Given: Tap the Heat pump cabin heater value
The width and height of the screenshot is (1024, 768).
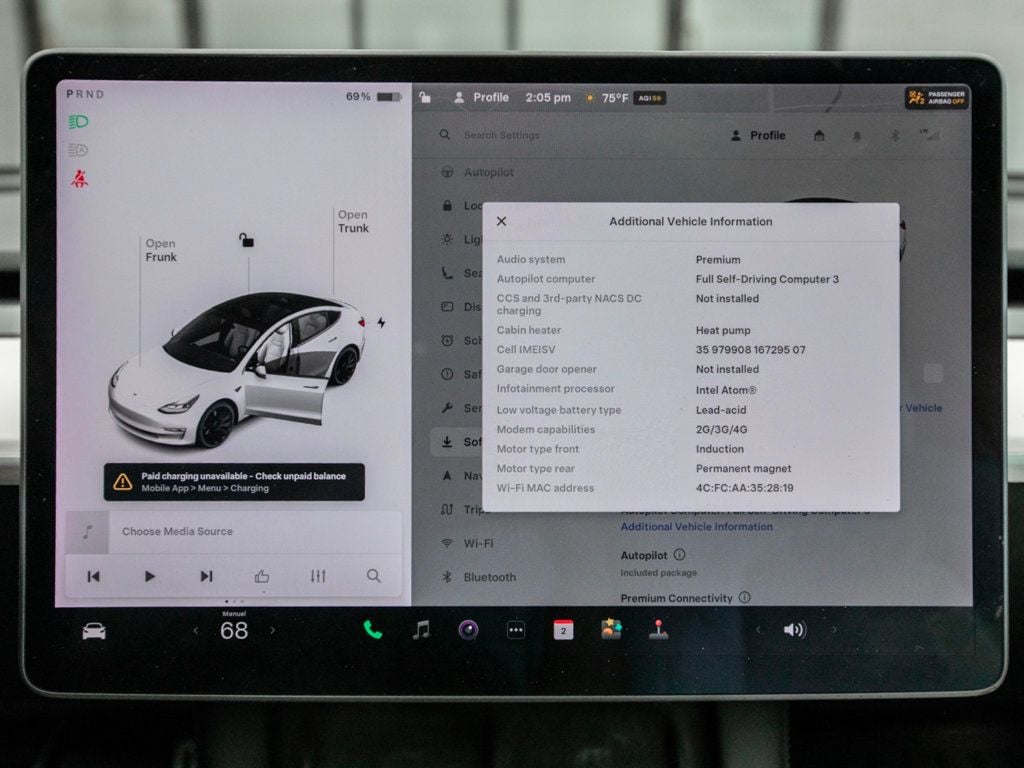Looking at the screenshot, I should click(723, 330).
